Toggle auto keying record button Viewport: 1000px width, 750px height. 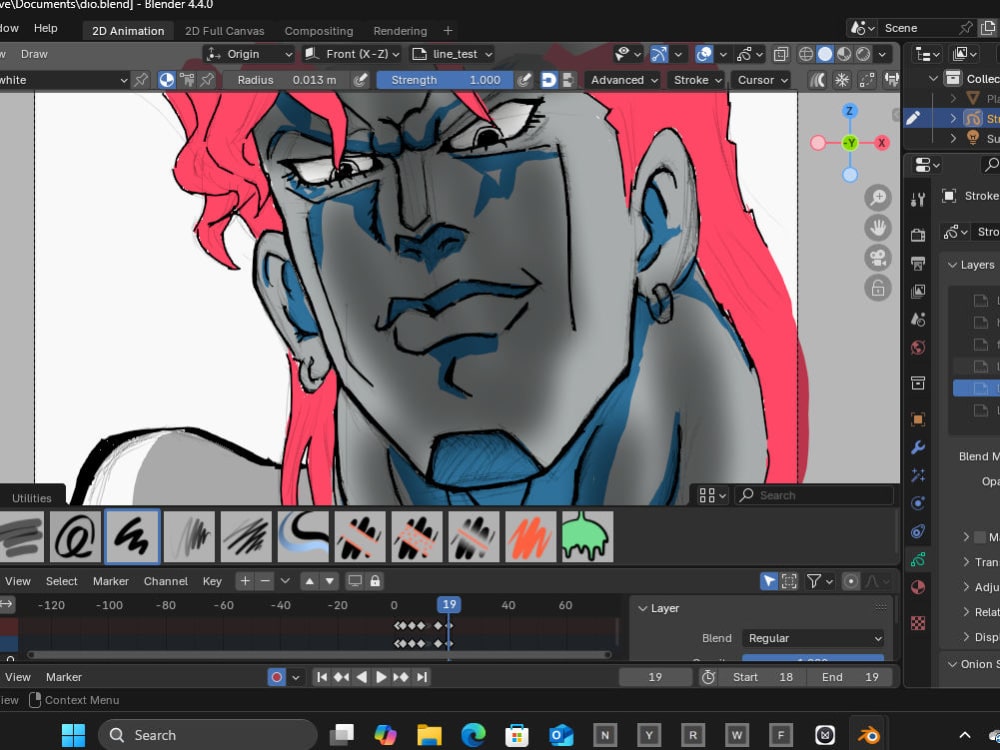[276, 677]
